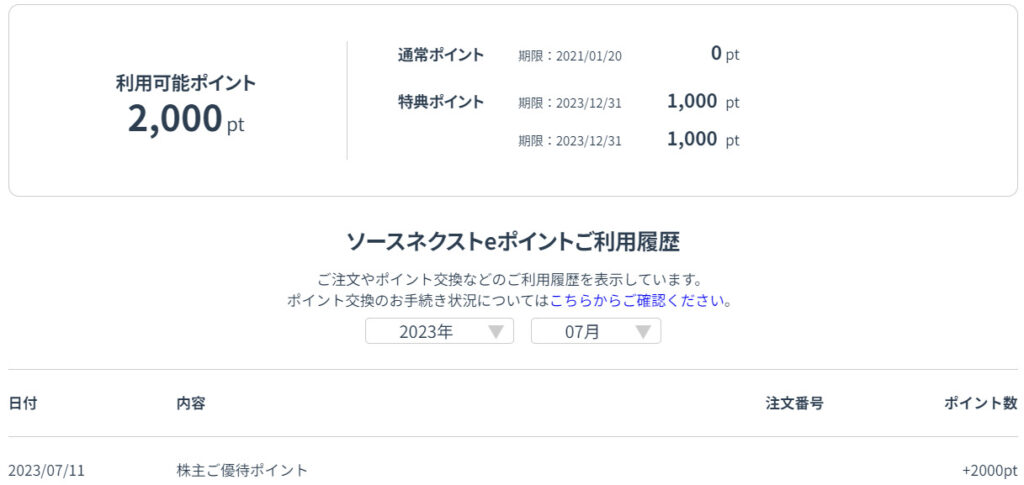The image size is (1024, 485).
Task: Select the 株主ご優待ポイント history entry
Action: pos(242,470)
